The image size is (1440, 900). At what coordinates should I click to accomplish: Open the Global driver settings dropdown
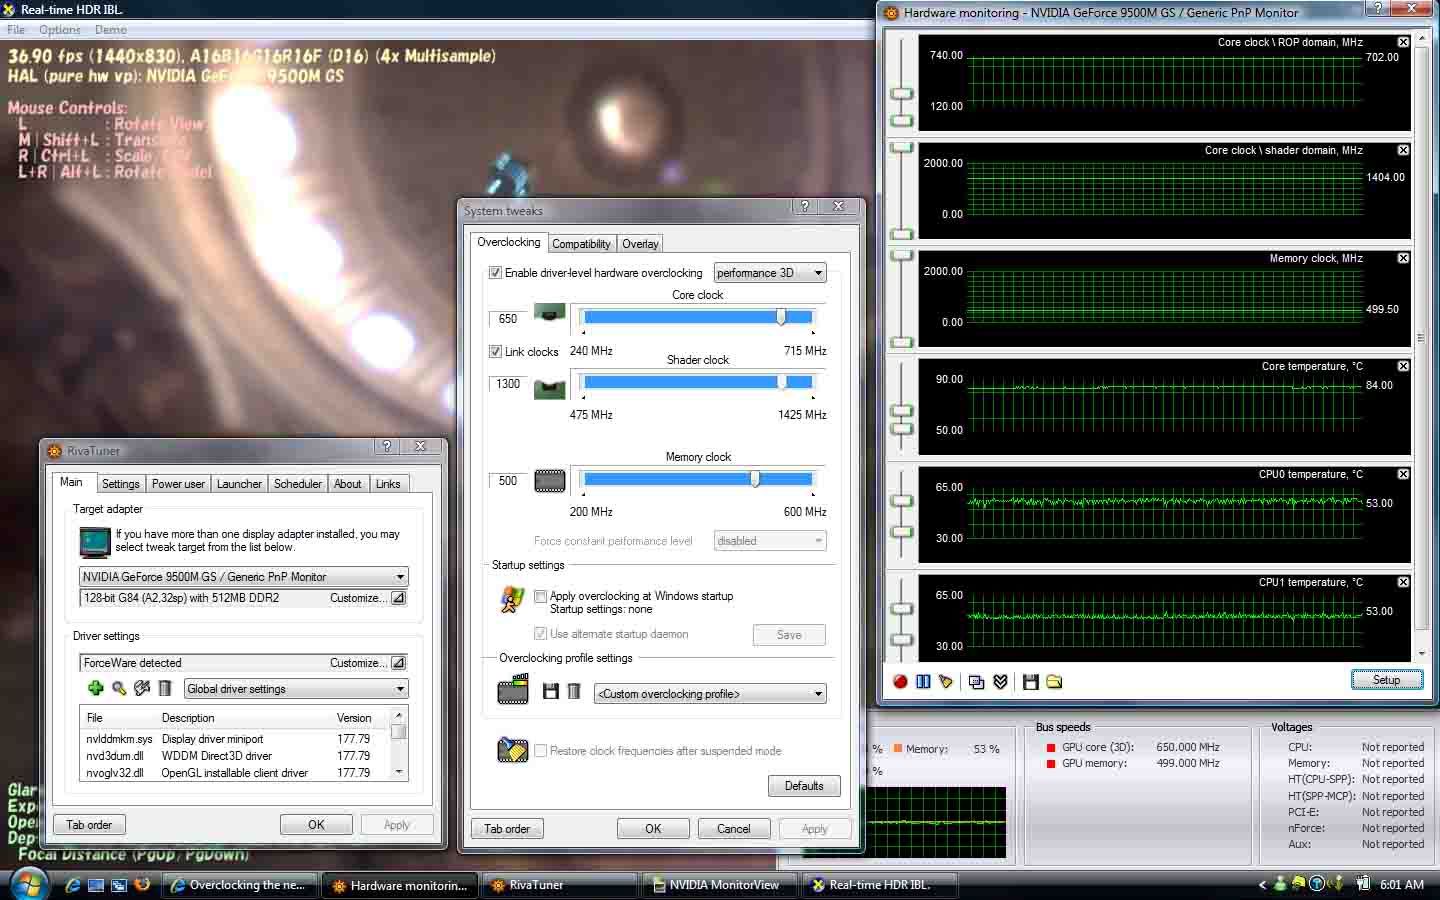coord(296,689)
